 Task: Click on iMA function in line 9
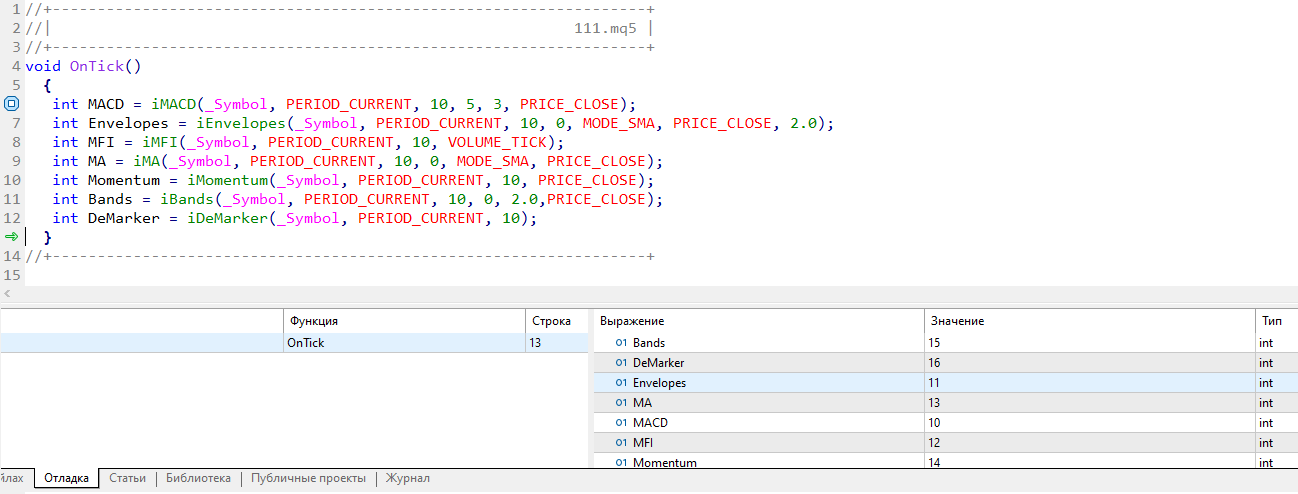pos(147,161)
